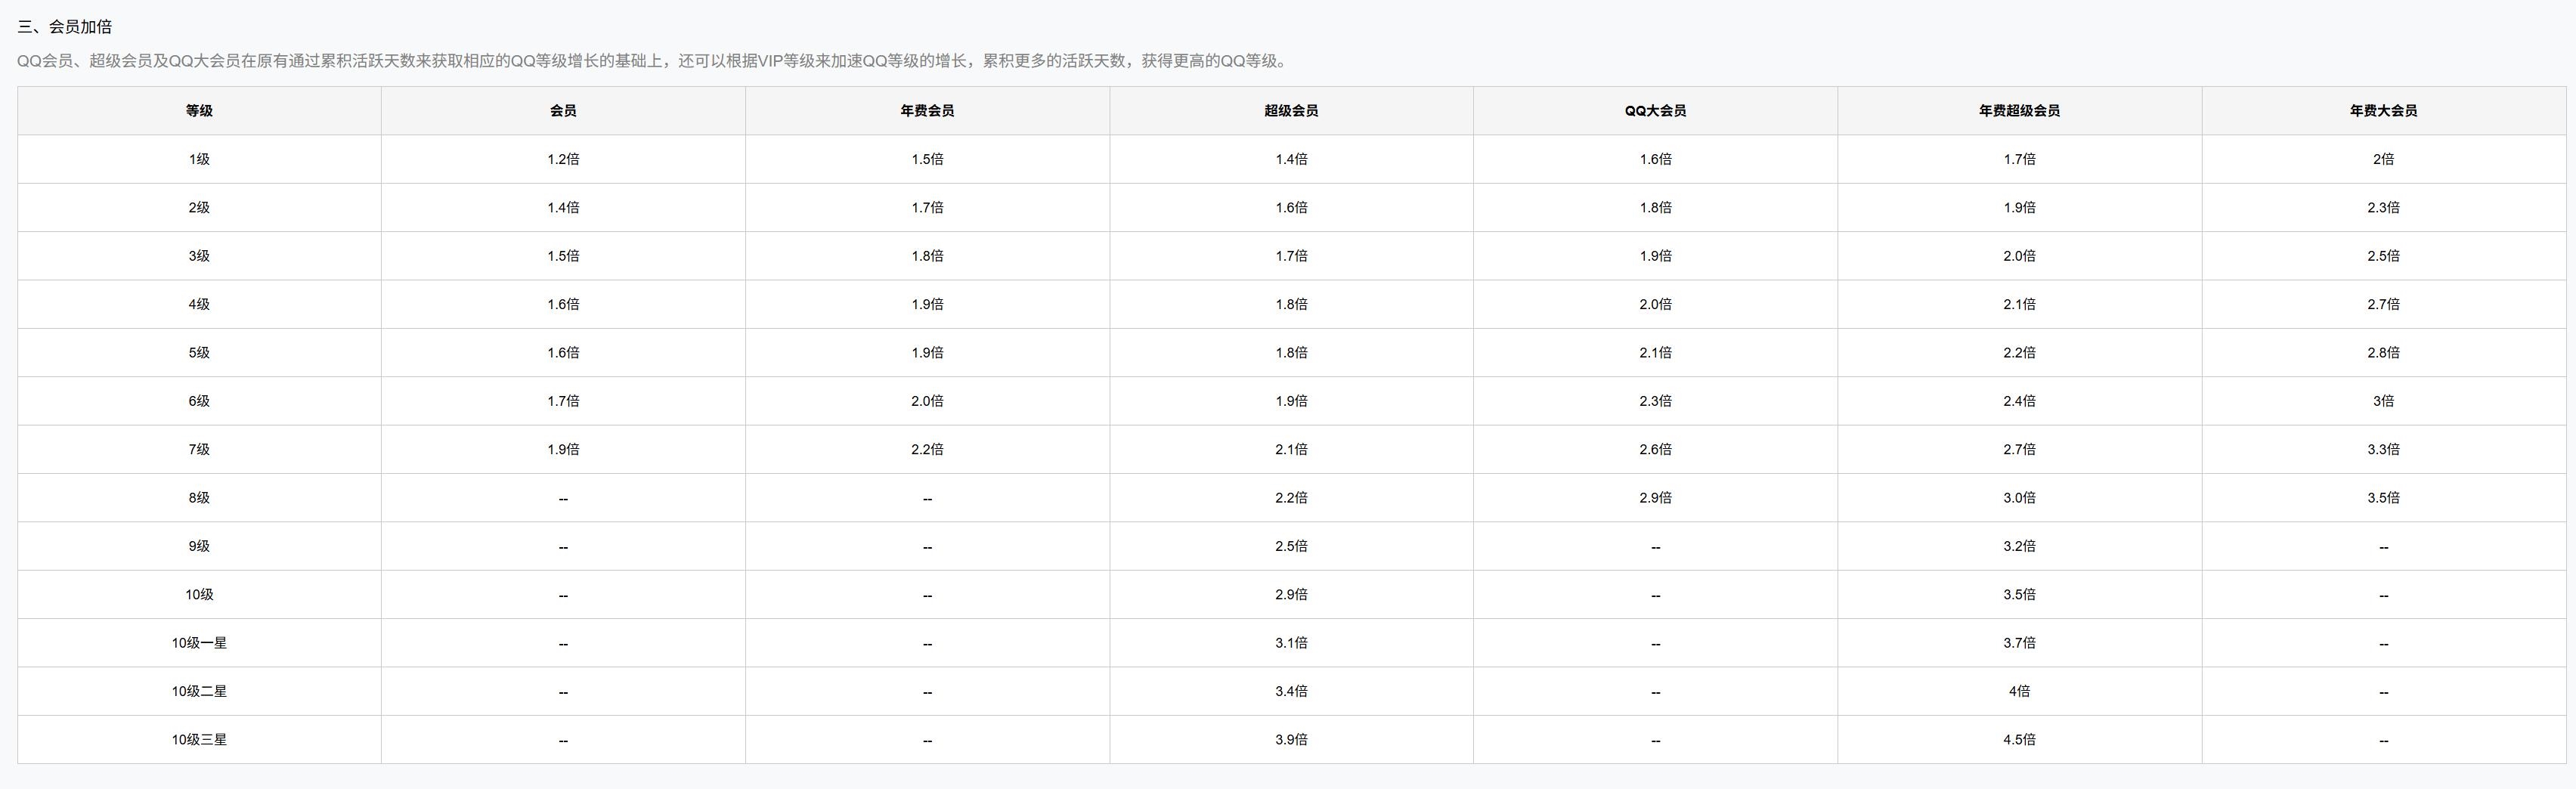The height and width of the screenshot is (789, 2576).
Task: Click 2.0倍 in 3级 row under 年费超级会员
Action: (2019, 256)
